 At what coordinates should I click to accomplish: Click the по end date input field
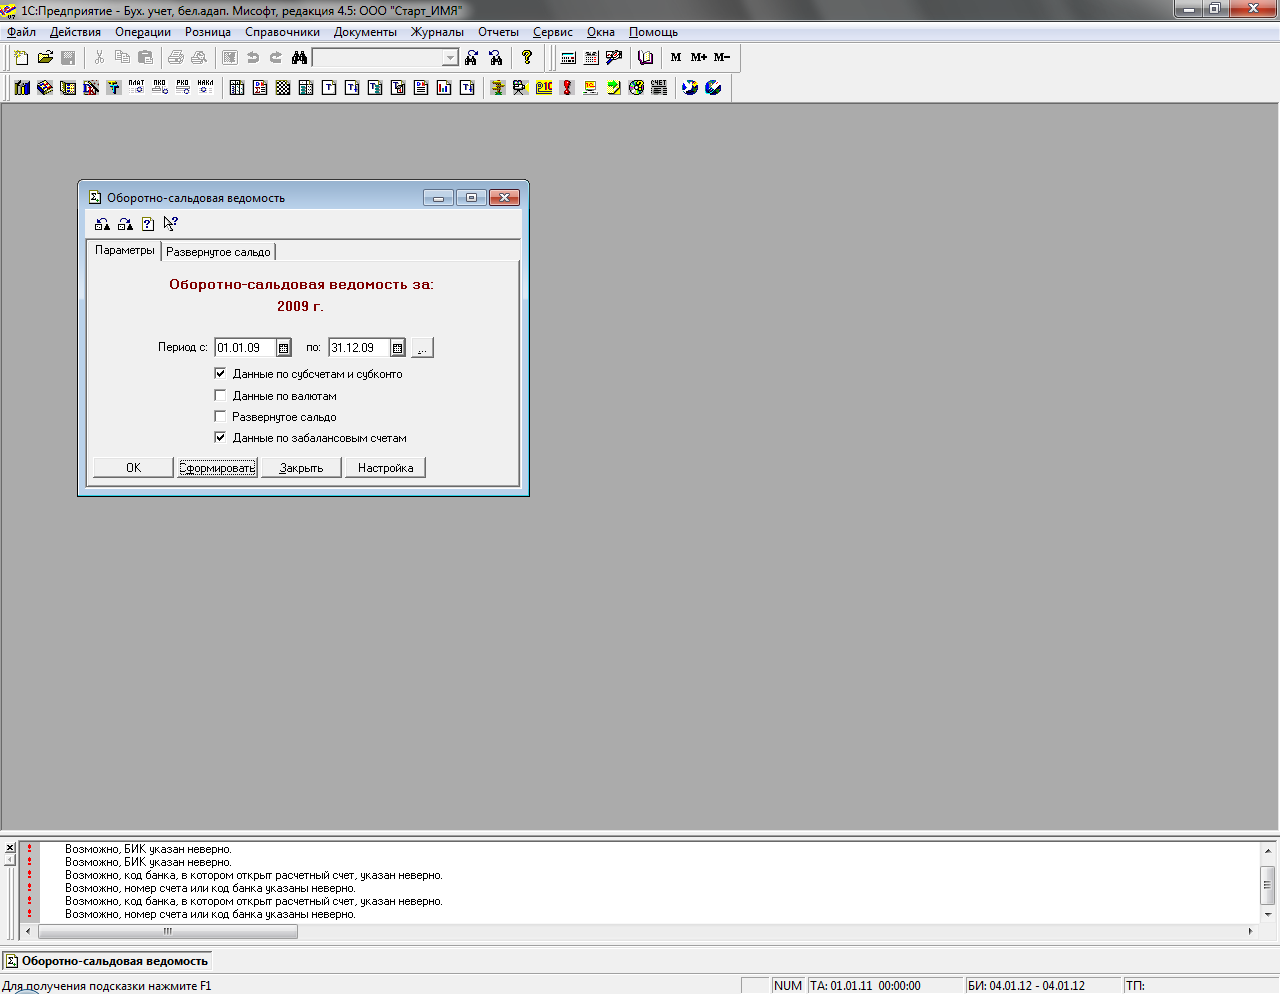tap(359, 348)
